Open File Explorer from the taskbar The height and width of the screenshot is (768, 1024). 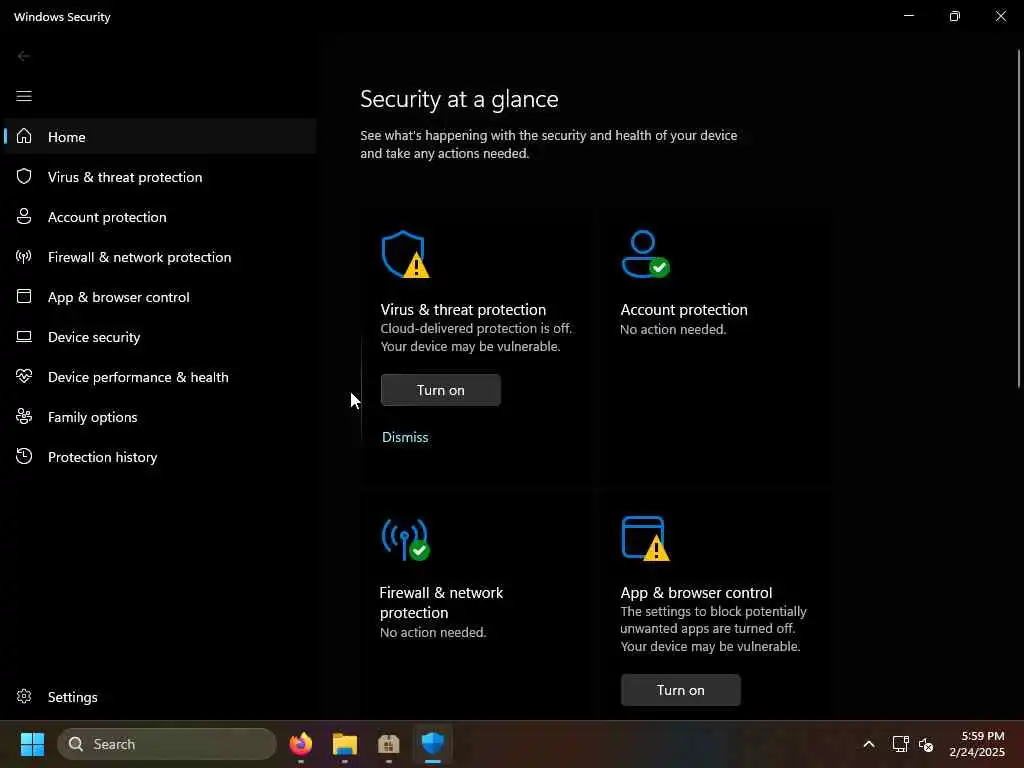345,744
